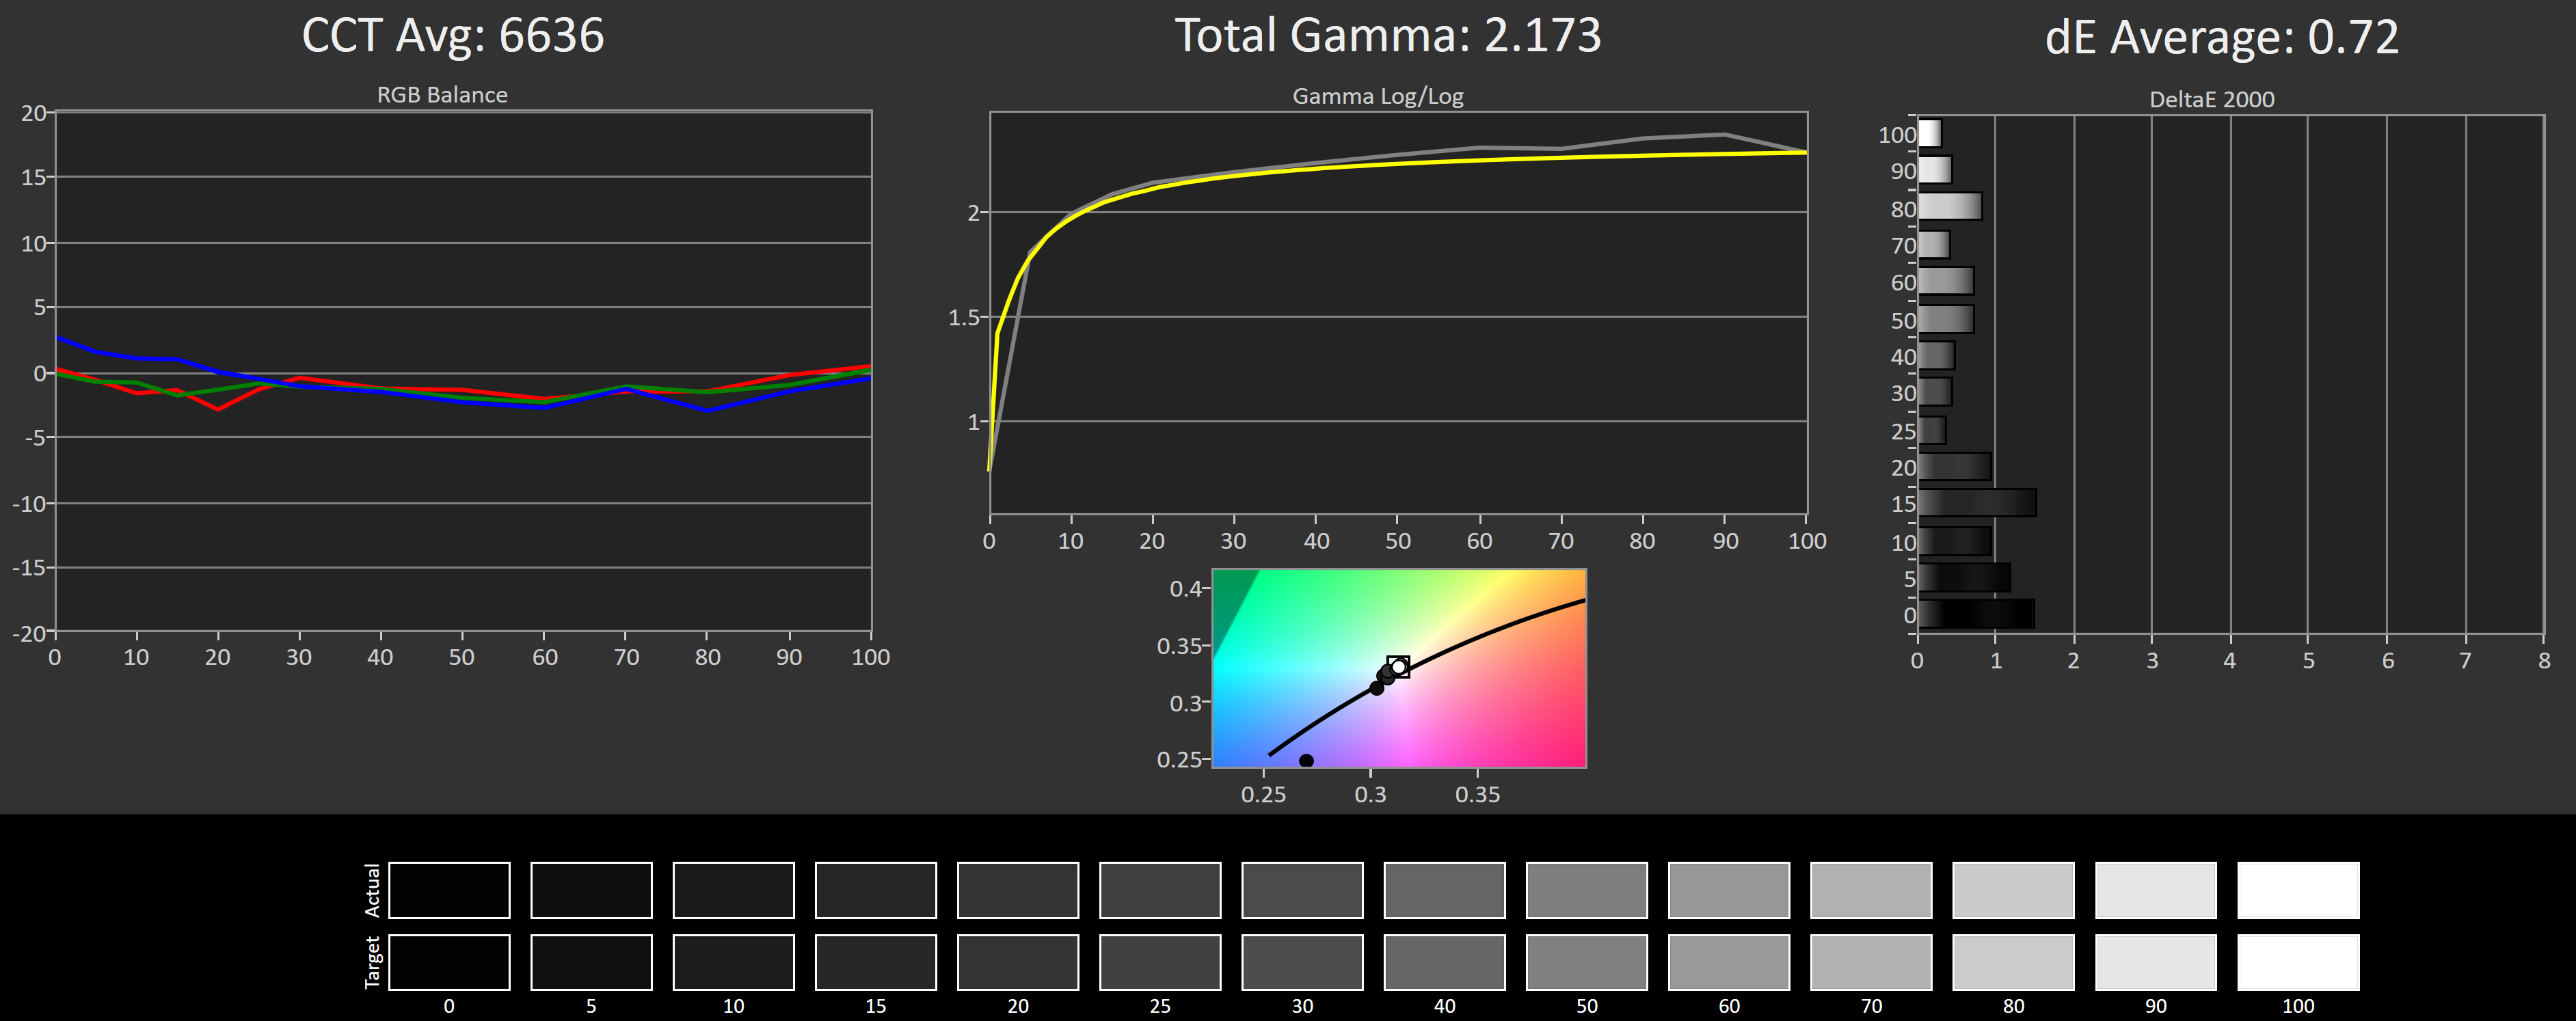
Task: Click the white point square on chromaticity chart
Action: click(1398, 667)
